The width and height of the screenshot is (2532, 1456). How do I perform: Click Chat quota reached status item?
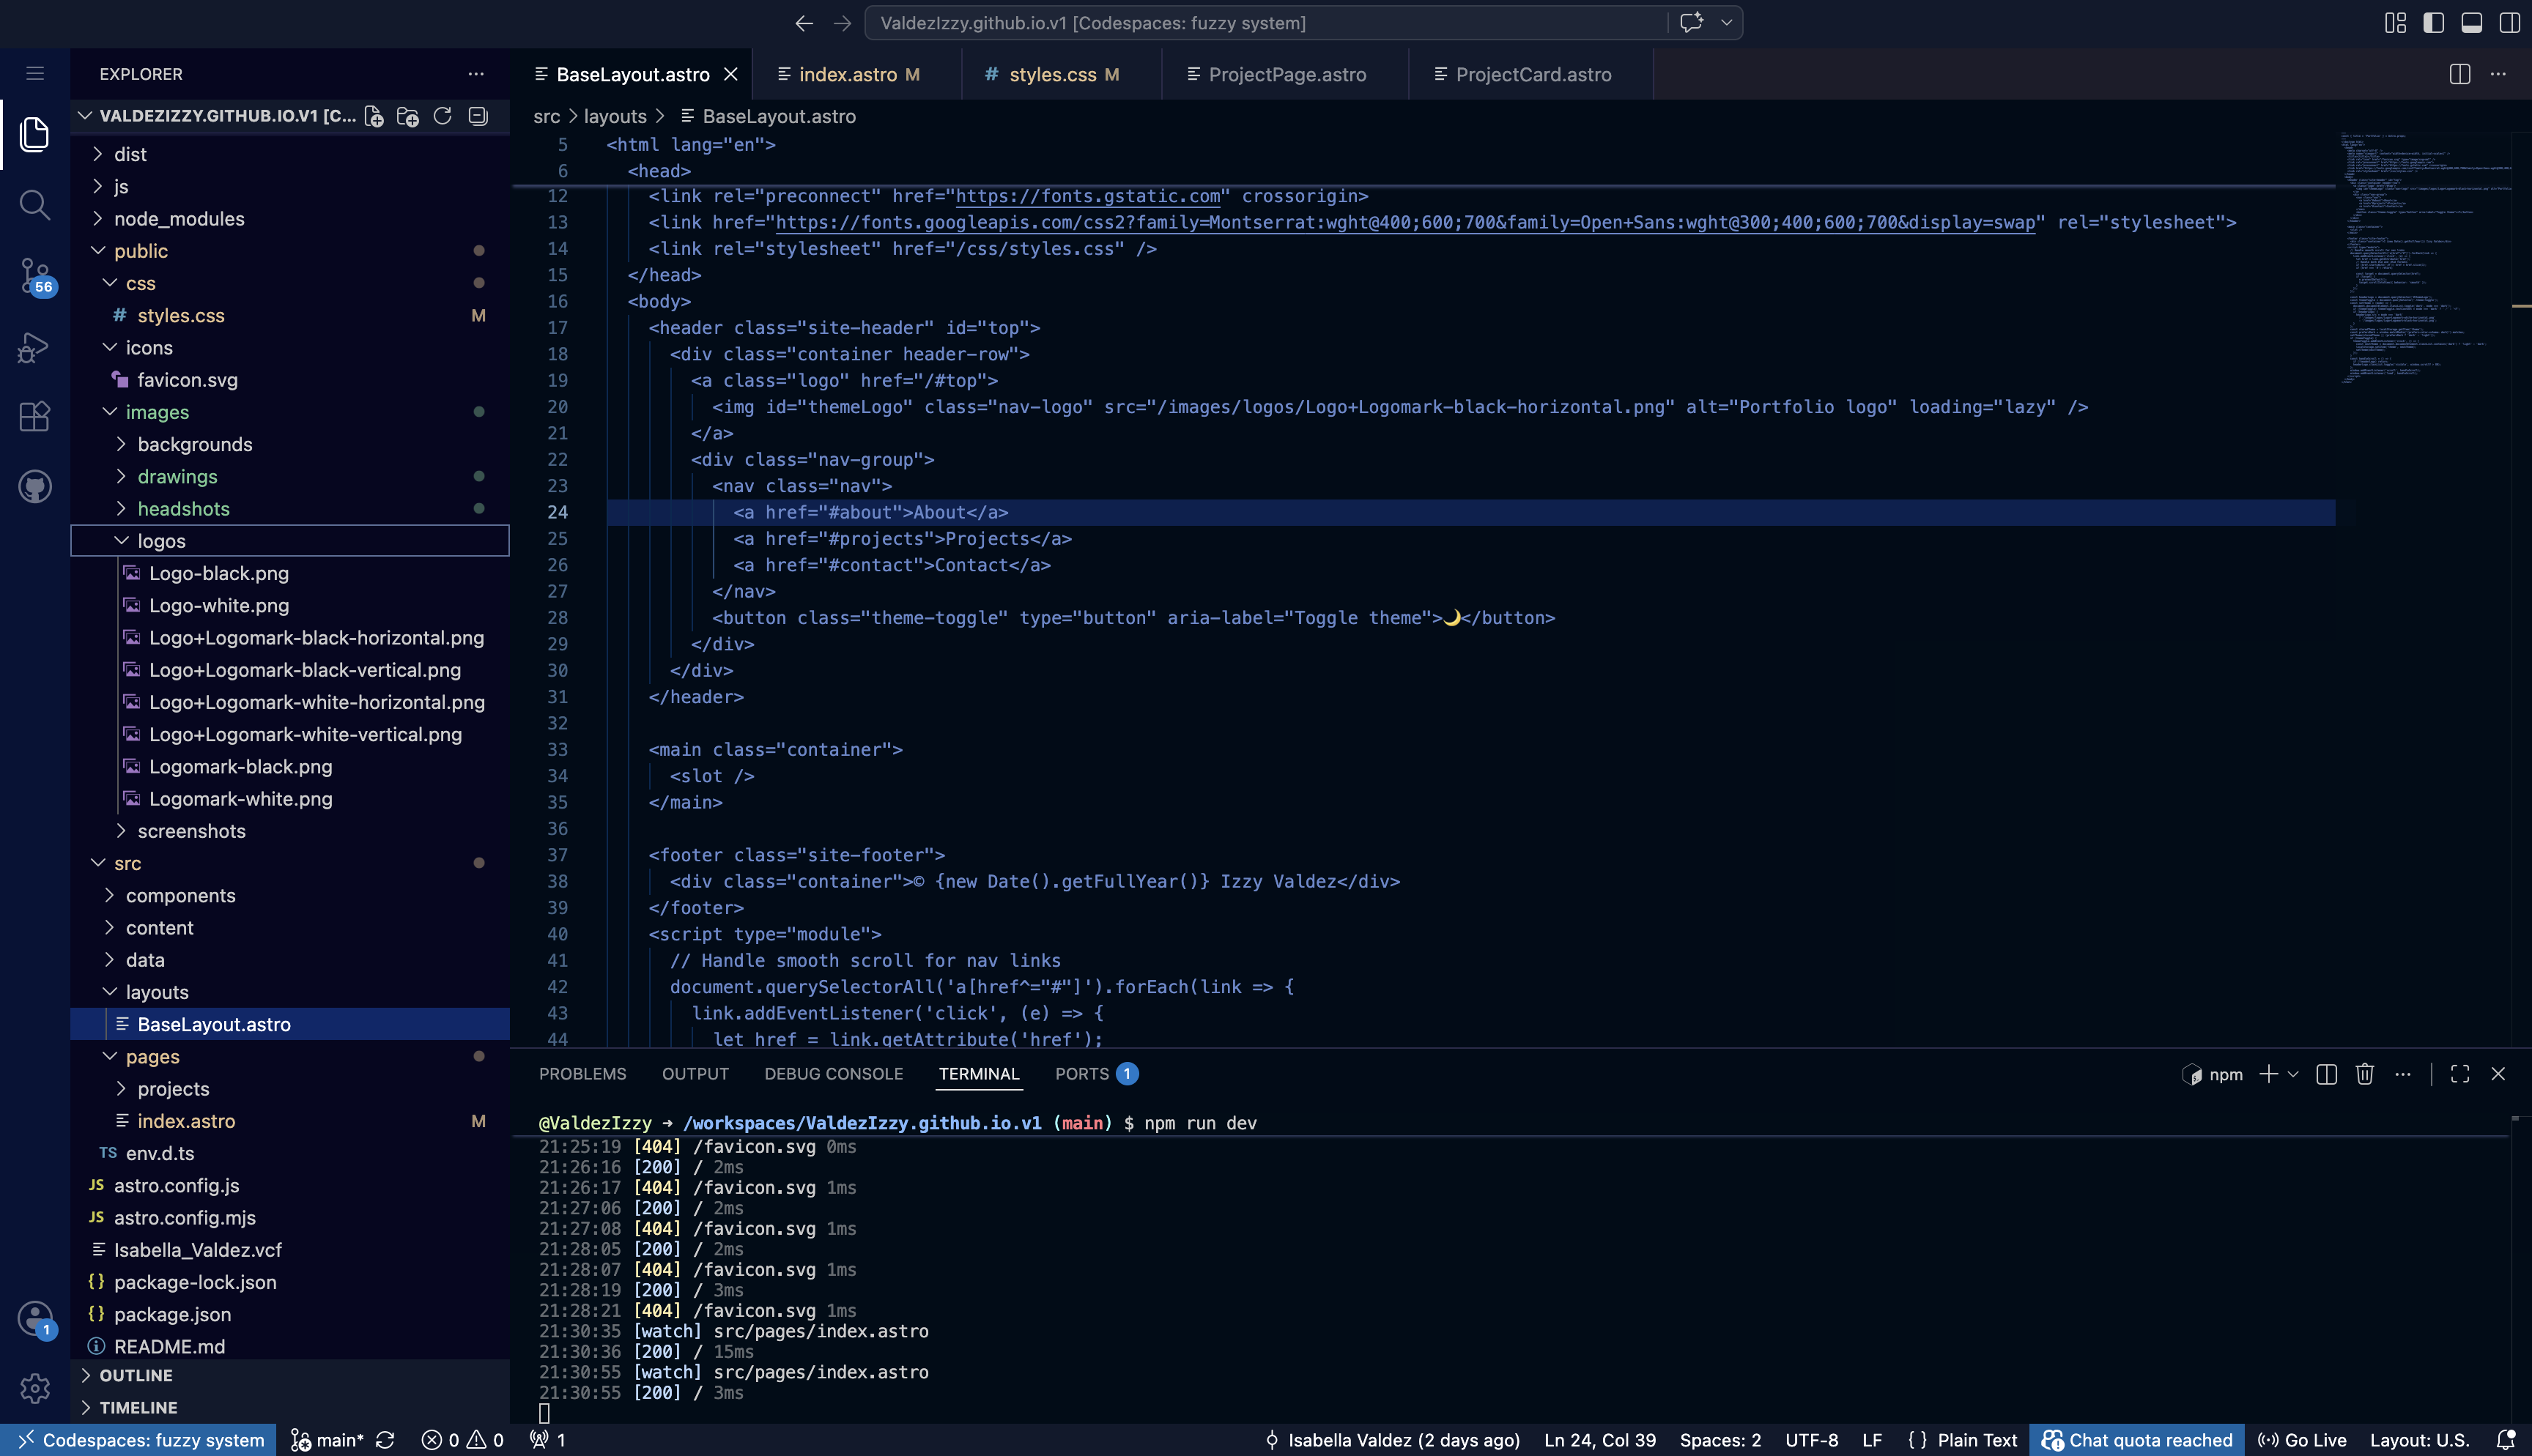pyautogui.click(x=2136, y=1440)
